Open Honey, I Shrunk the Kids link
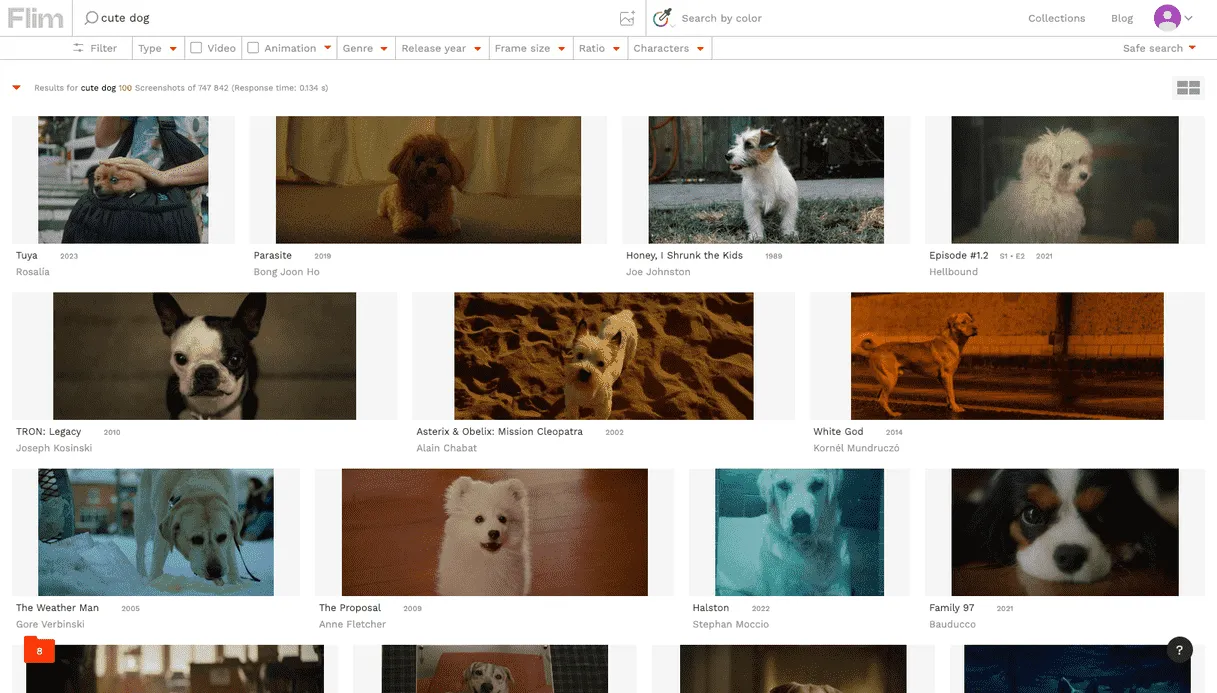Viewport: 1217px width, 693px height. pyautogui.click(x=685, y=255)
